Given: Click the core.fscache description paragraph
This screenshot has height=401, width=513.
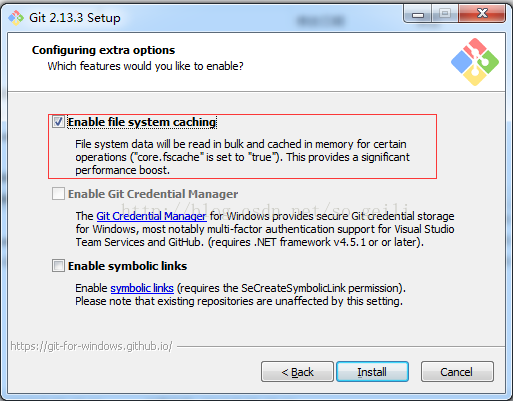Looking at the screenshot, I should [x=242, y=157].
